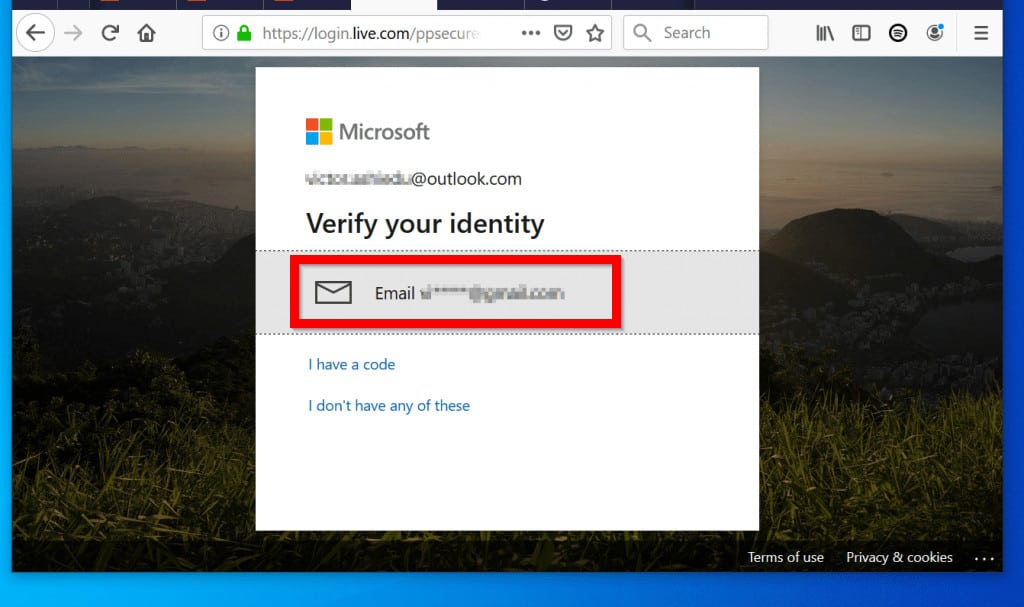Open the Firefox Account menu
Viewport: 1024px width, 607px height.
934,32
